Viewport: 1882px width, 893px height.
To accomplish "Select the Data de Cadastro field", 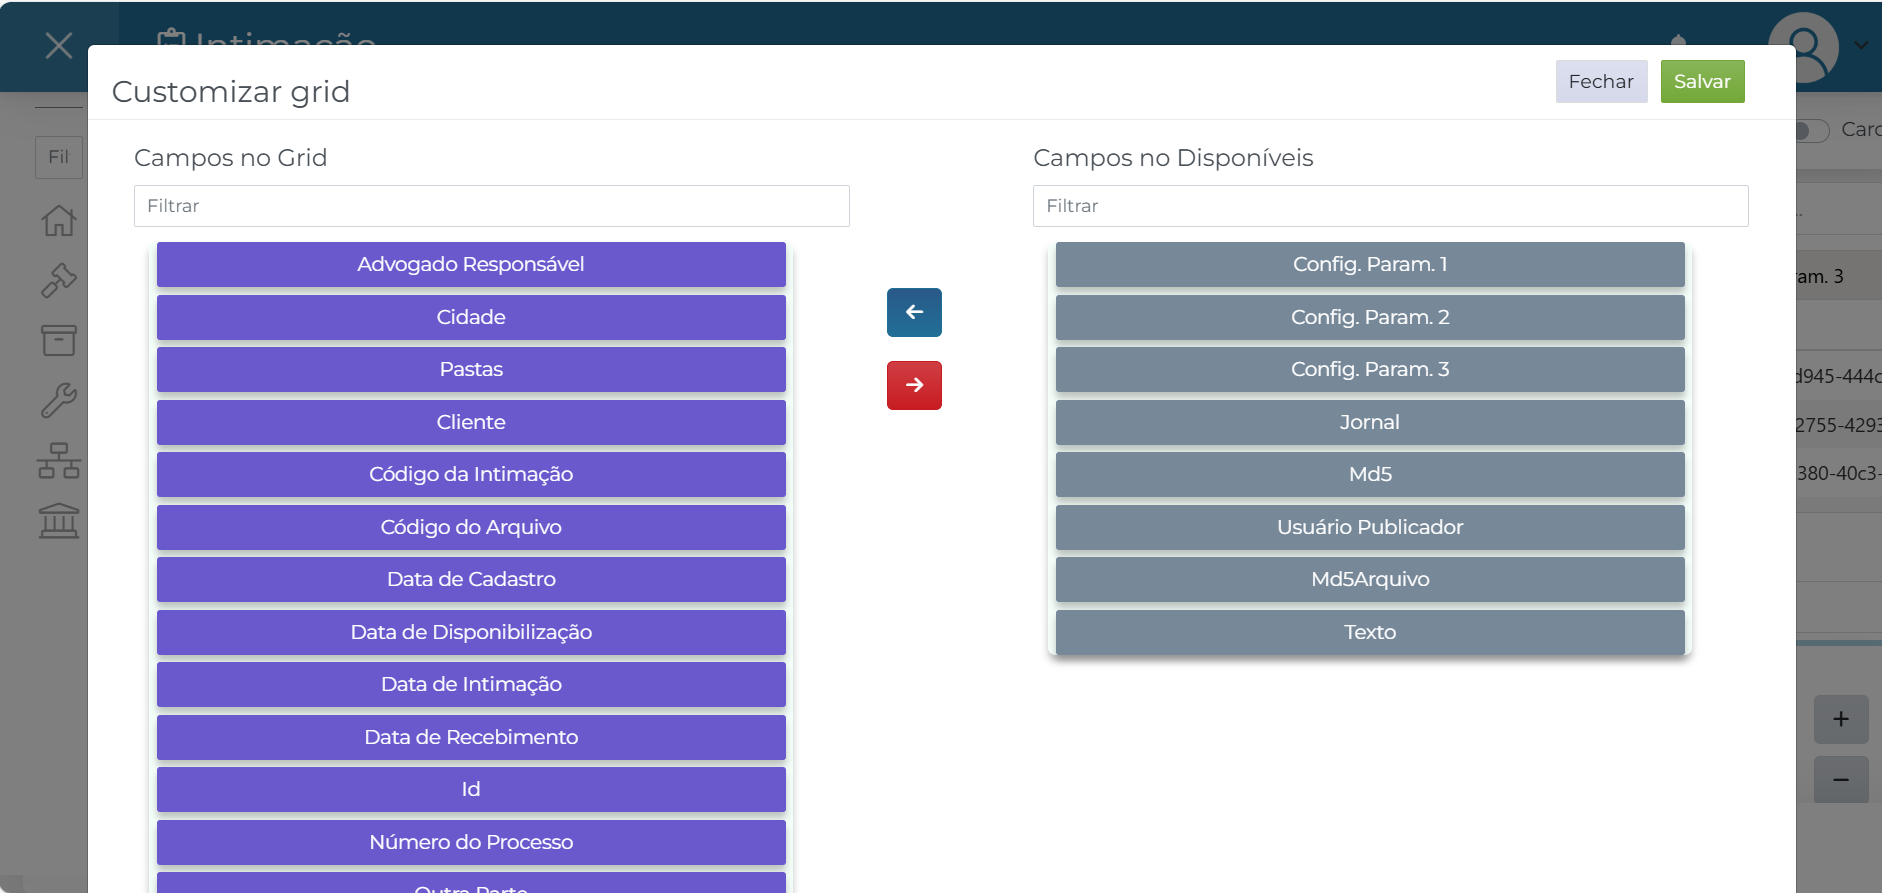I will pos(471,580).
